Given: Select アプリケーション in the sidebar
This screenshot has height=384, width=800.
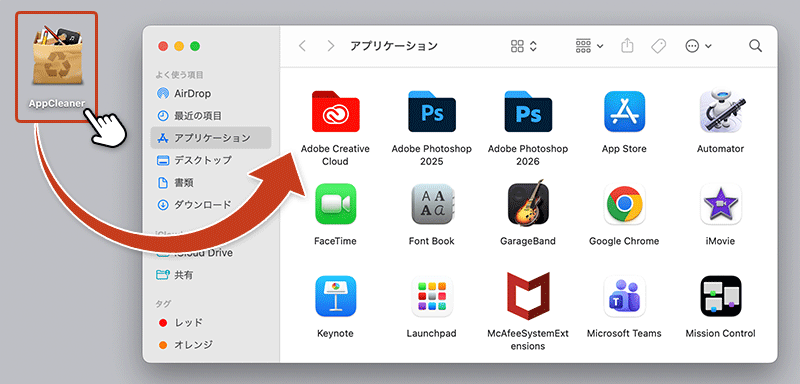Looking at the screenshot, I should (211, 138).
